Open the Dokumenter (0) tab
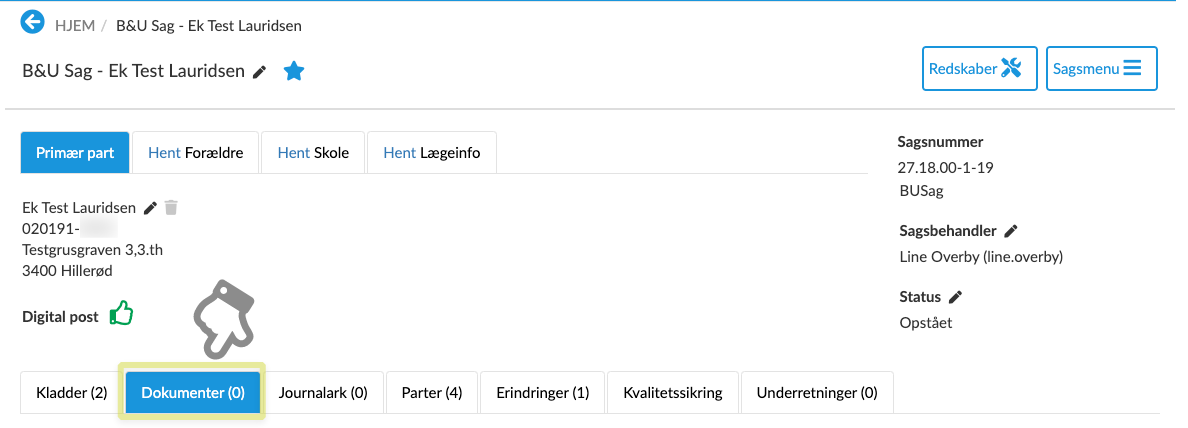Screen dimensions: 1188x428 (x=193, y=393)
